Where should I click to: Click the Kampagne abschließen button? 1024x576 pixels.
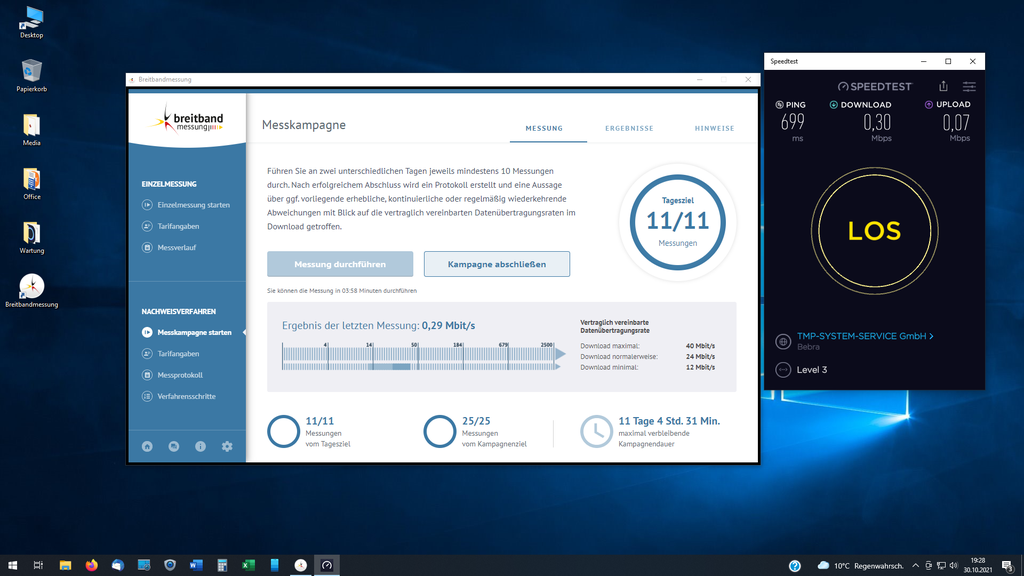point(496,264)
